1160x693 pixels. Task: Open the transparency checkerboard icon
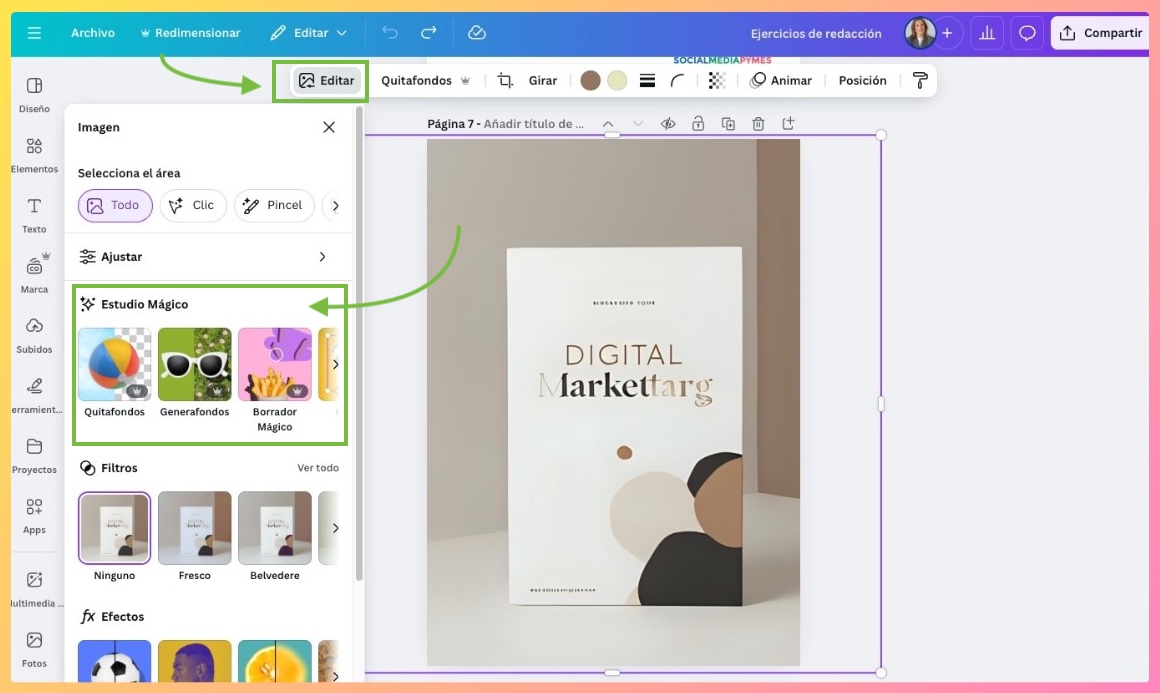coord(717,81)
